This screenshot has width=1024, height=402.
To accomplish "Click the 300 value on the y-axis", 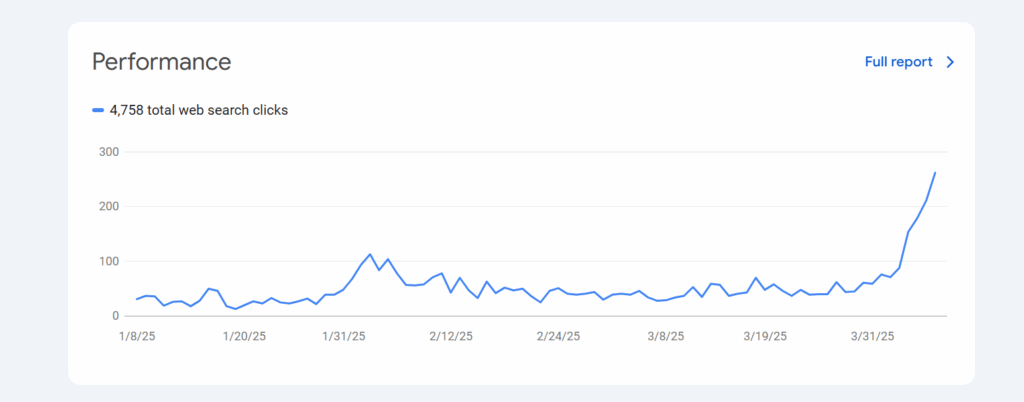I will pyautogui.click(x=108, y=152).
